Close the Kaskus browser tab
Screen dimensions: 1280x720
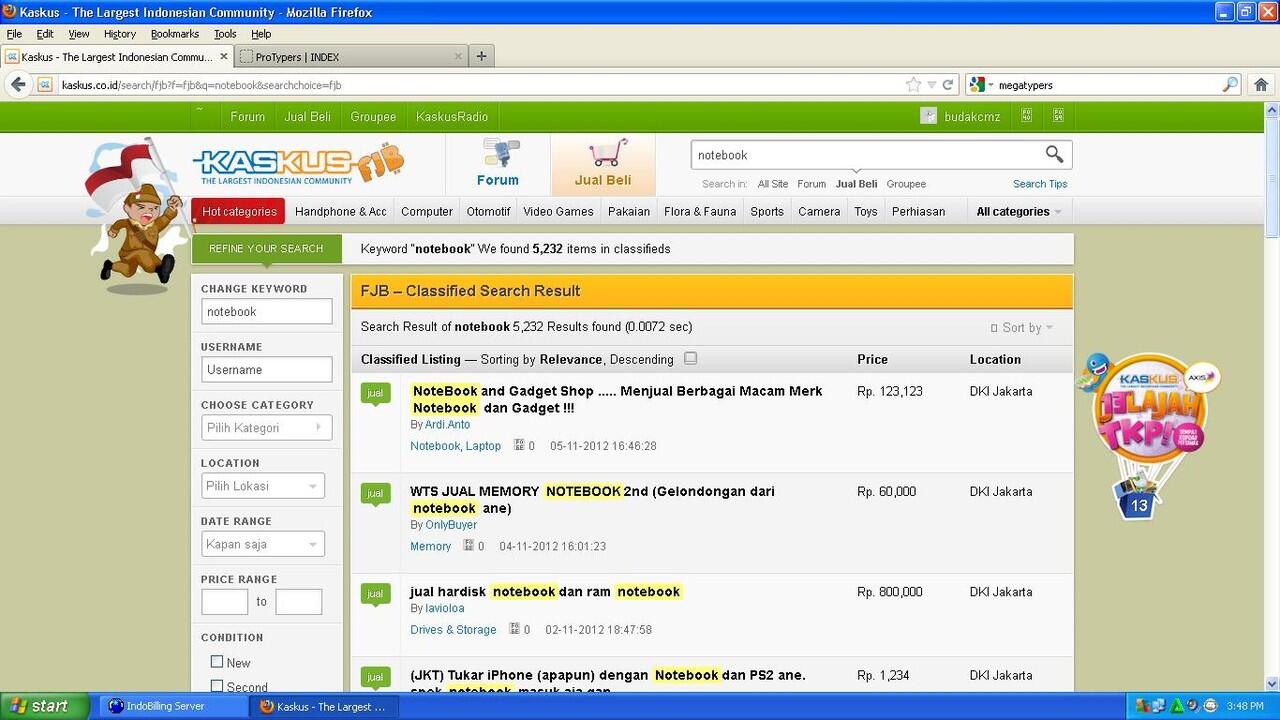224,57
